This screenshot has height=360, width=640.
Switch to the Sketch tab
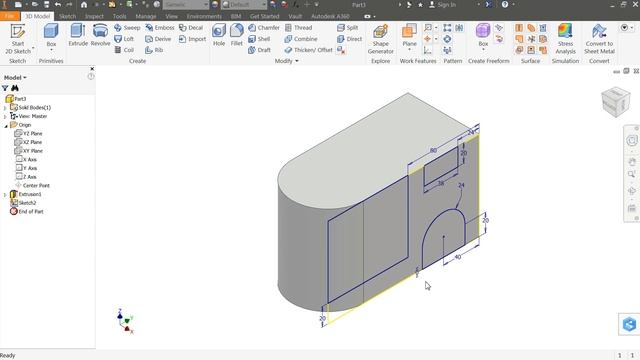[x=67, y=16]
